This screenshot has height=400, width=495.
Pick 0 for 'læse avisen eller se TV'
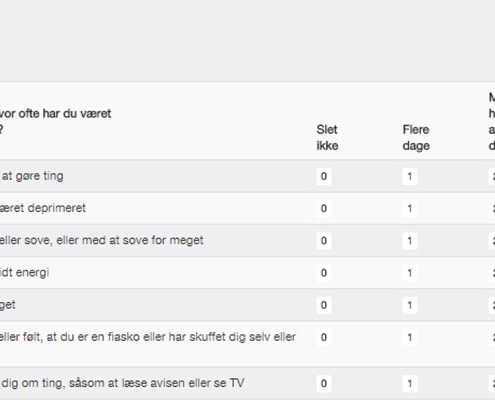pyautogui.click(x=324, y=384)
